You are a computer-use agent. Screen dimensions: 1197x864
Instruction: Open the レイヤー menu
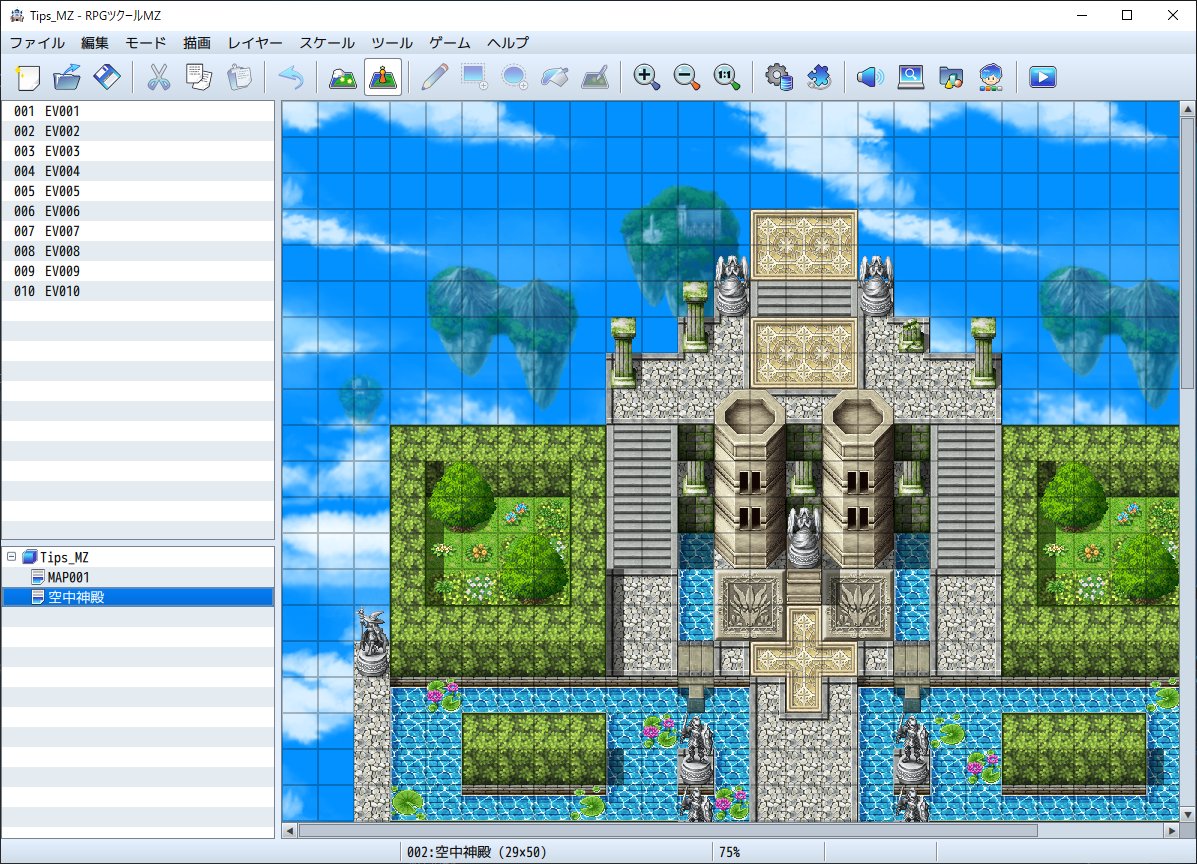[255, 43]
